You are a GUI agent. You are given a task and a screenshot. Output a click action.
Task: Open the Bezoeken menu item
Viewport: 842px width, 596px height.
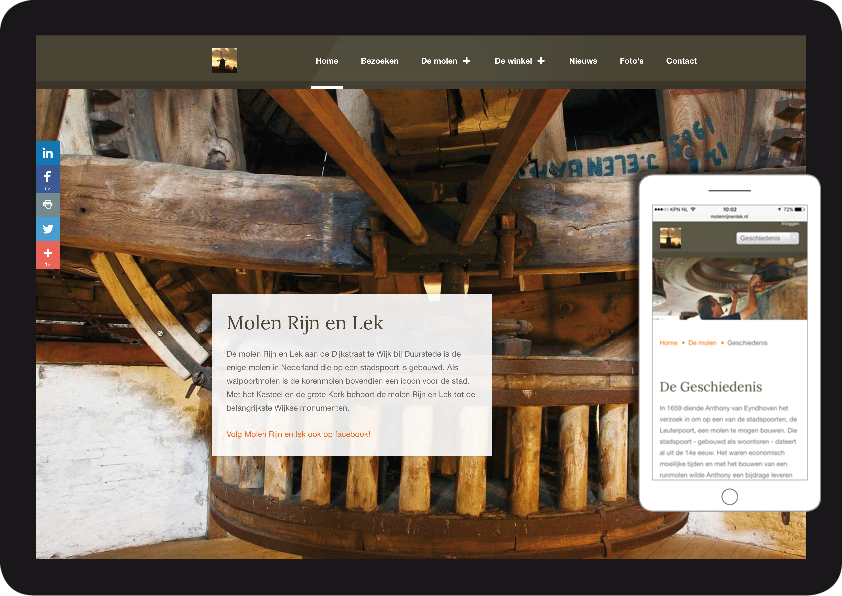(x=379, y=61)
